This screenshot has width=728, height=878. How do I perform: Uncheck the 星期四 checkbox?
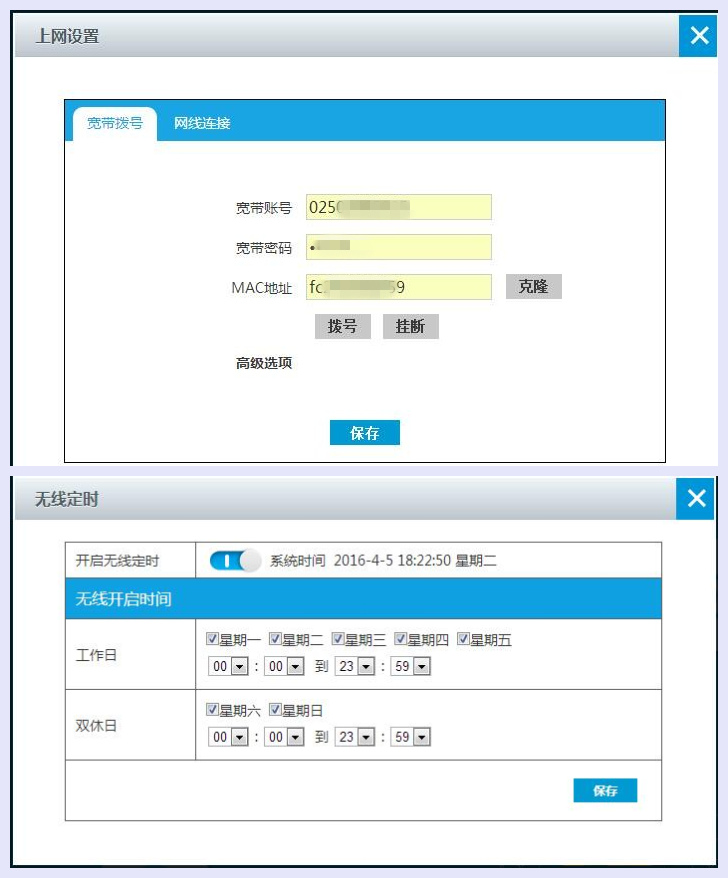click(x=400, y=639)
